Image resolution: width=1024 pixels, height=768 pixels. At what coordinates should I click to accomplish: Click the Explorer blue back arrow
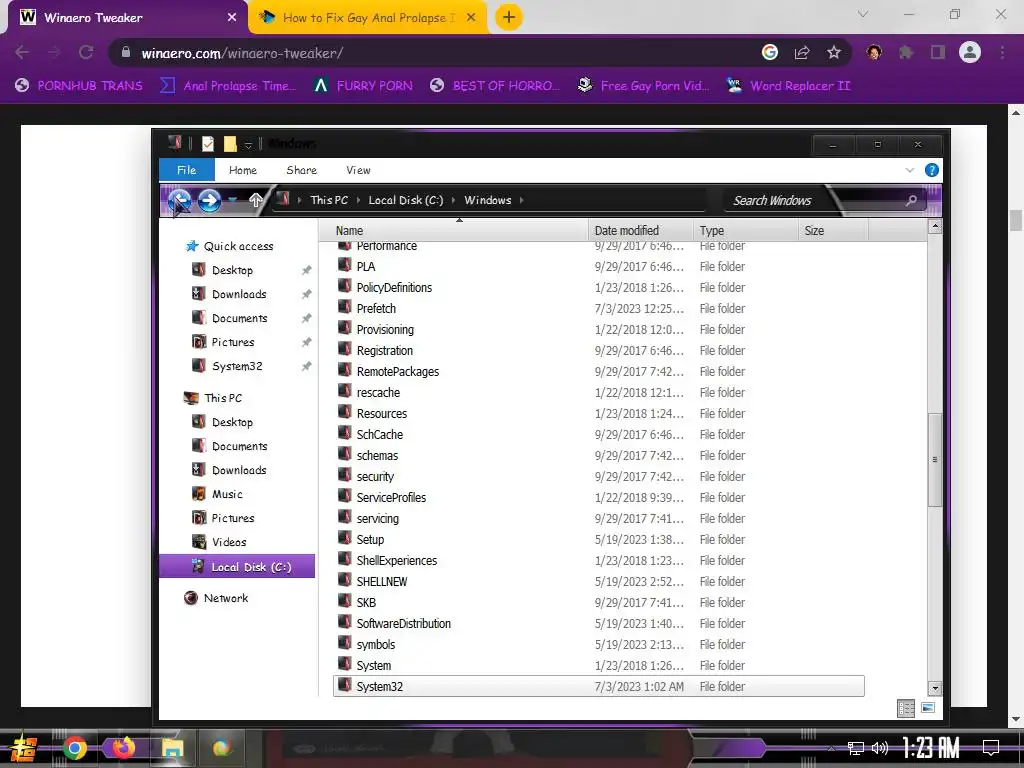180,200
